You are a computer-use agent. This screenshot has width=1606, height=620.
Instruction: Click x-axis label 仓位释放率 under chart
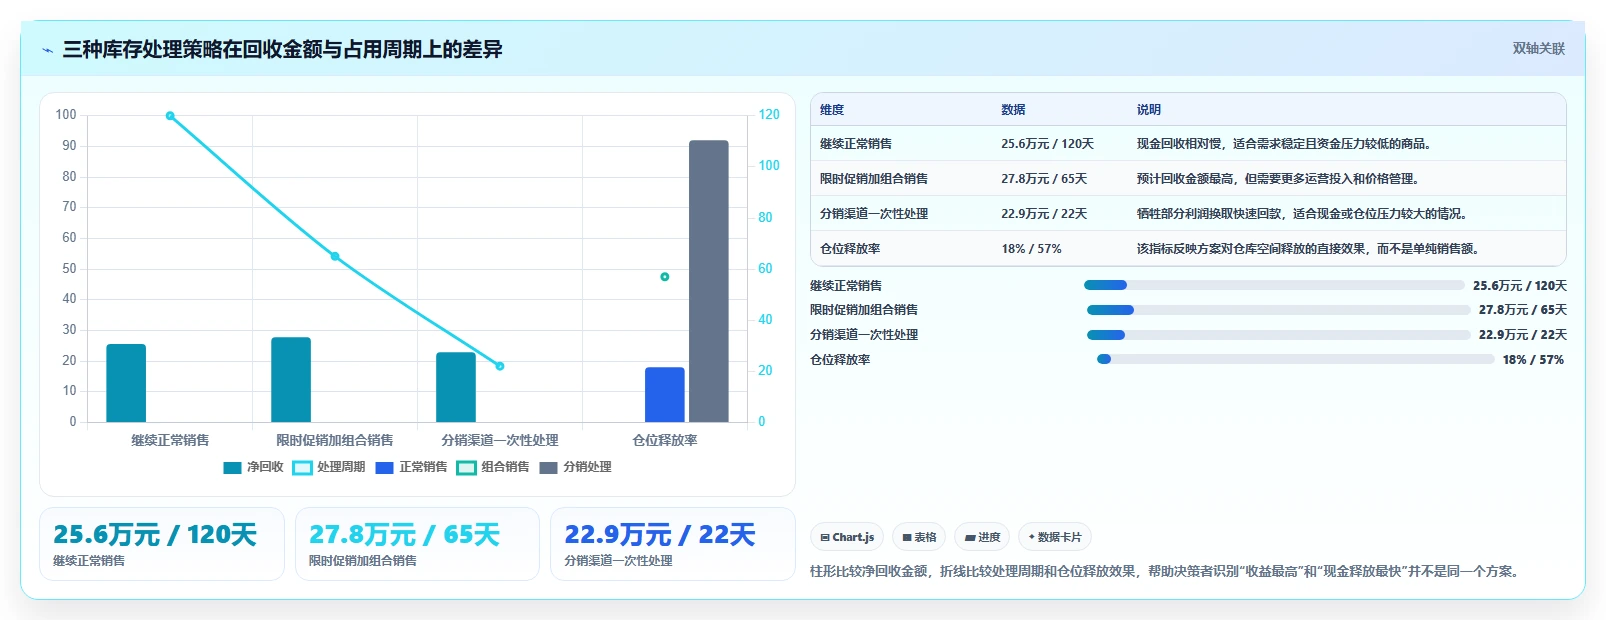click(665, 440)
